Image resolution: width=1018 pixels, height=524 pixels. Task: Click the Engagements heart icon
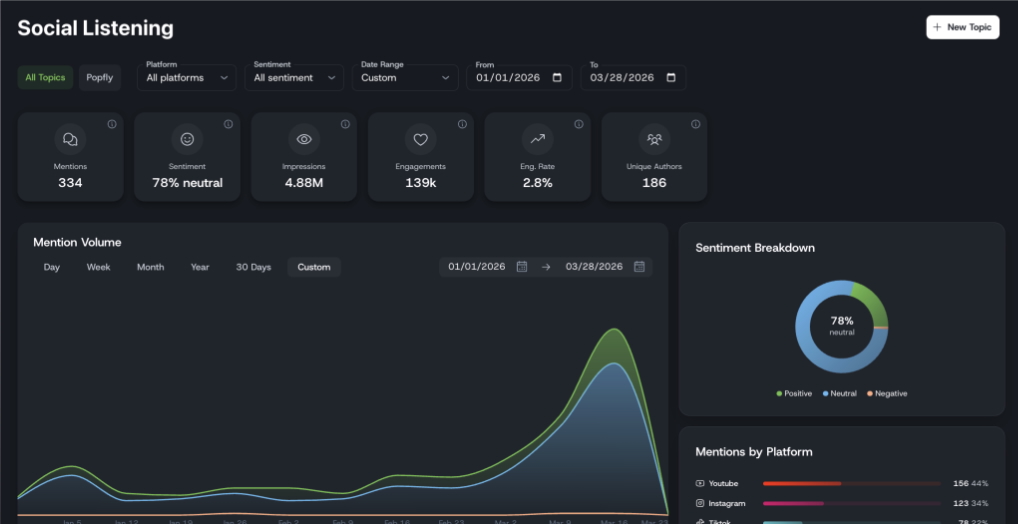coord(421,139)
